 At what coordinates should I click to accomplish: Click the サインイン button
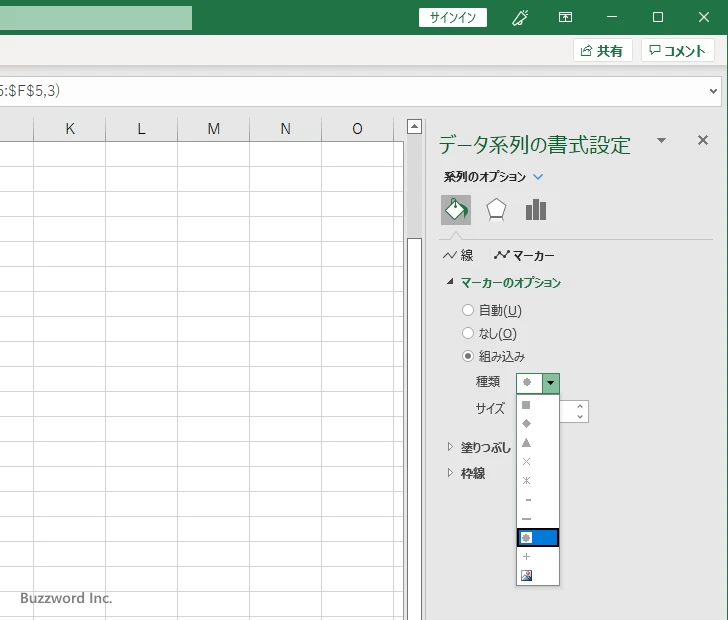(x=453, y=18)
